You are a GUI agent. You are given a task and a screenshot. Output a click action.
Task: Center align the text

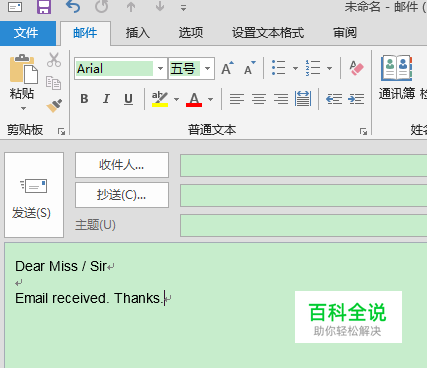259,99
